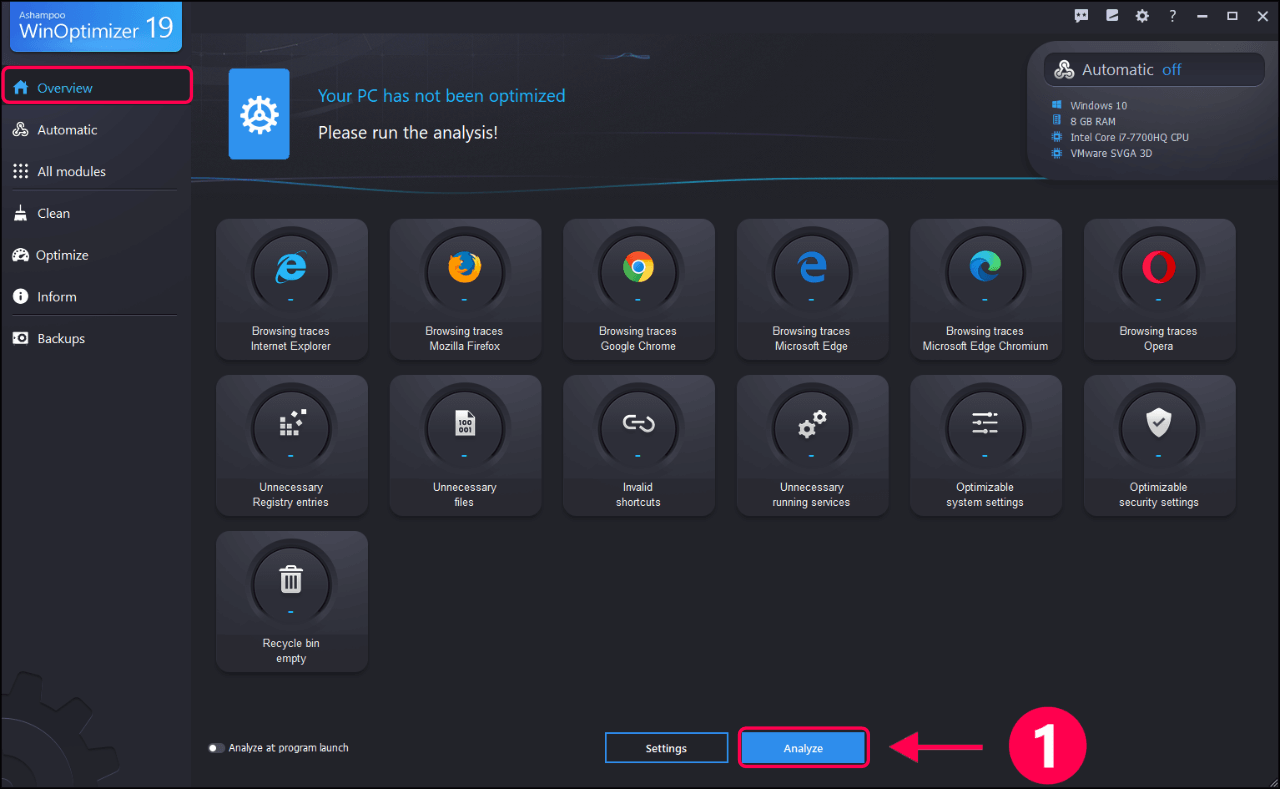Open the Invalid shortcuts tile
The height and width of the screenshot is (789, 1280).
coord(638,445)
